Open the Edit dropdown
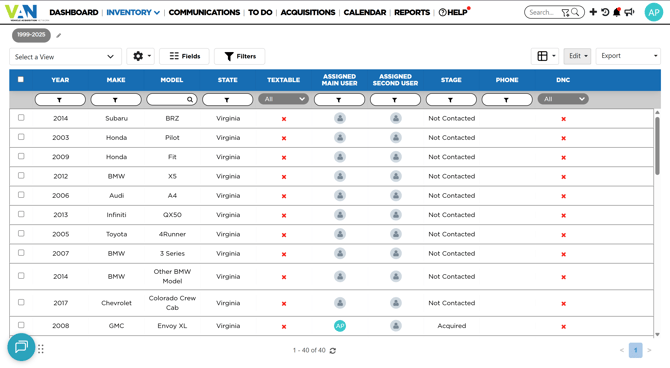This screenshot has height=368, width=670. [x=577, y=56]
